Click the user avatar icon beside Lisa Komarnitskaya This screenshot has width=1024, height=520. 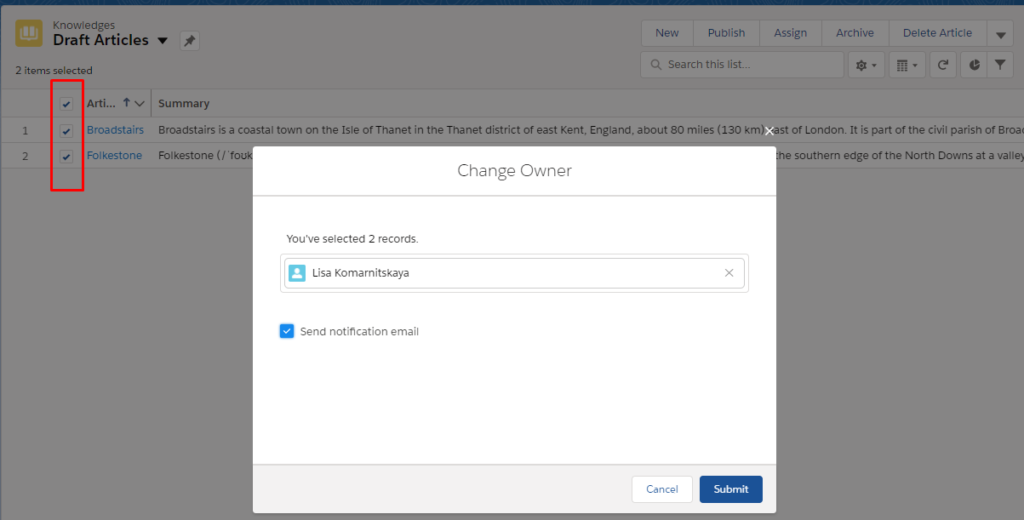(x=297, y=273)
